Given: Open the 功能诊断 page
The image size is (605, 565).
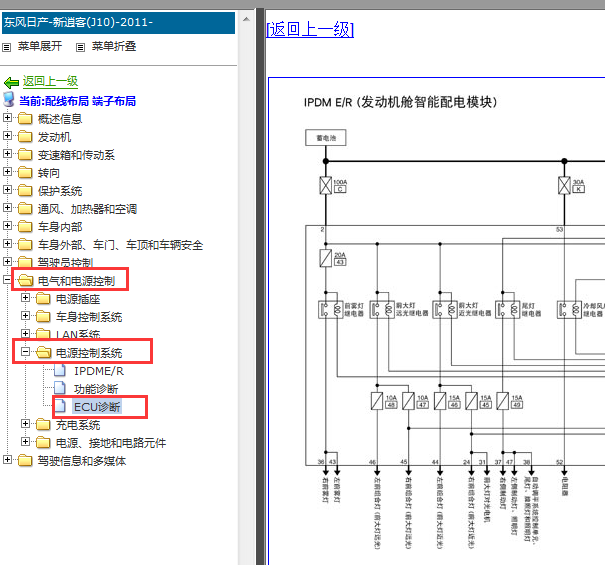Looking at the screenshot, I should pyautogui.click(x=96, y=389).
